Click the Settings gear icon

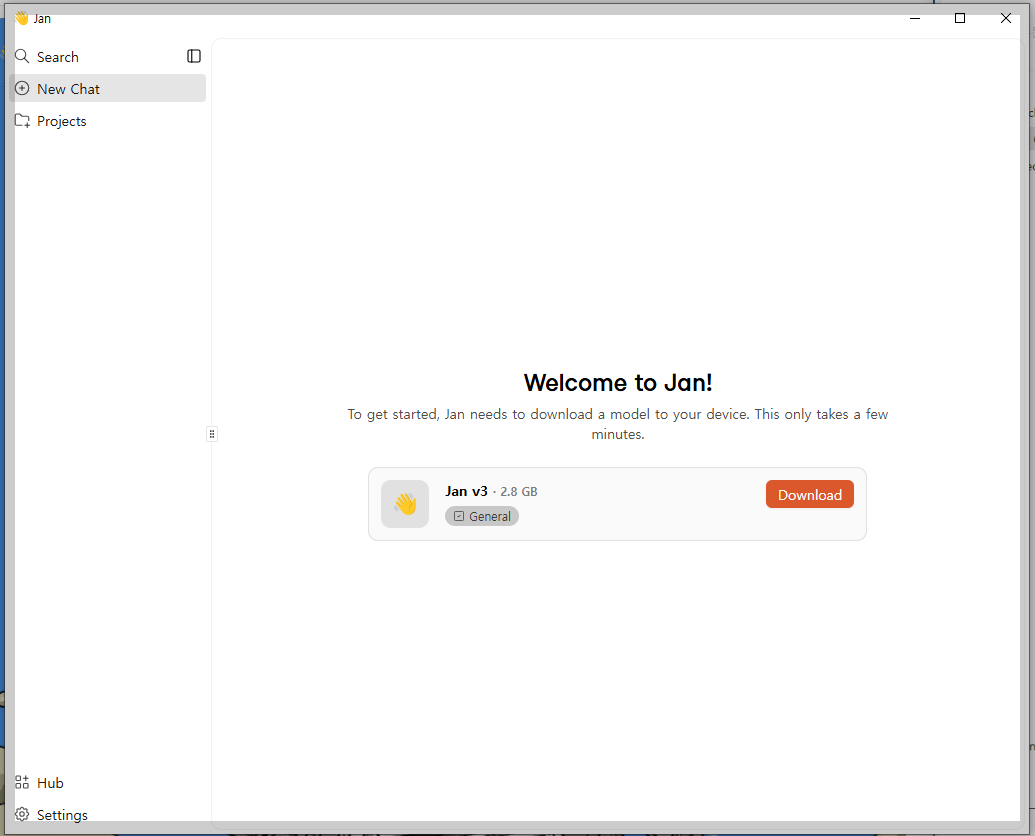pos(22,814)
